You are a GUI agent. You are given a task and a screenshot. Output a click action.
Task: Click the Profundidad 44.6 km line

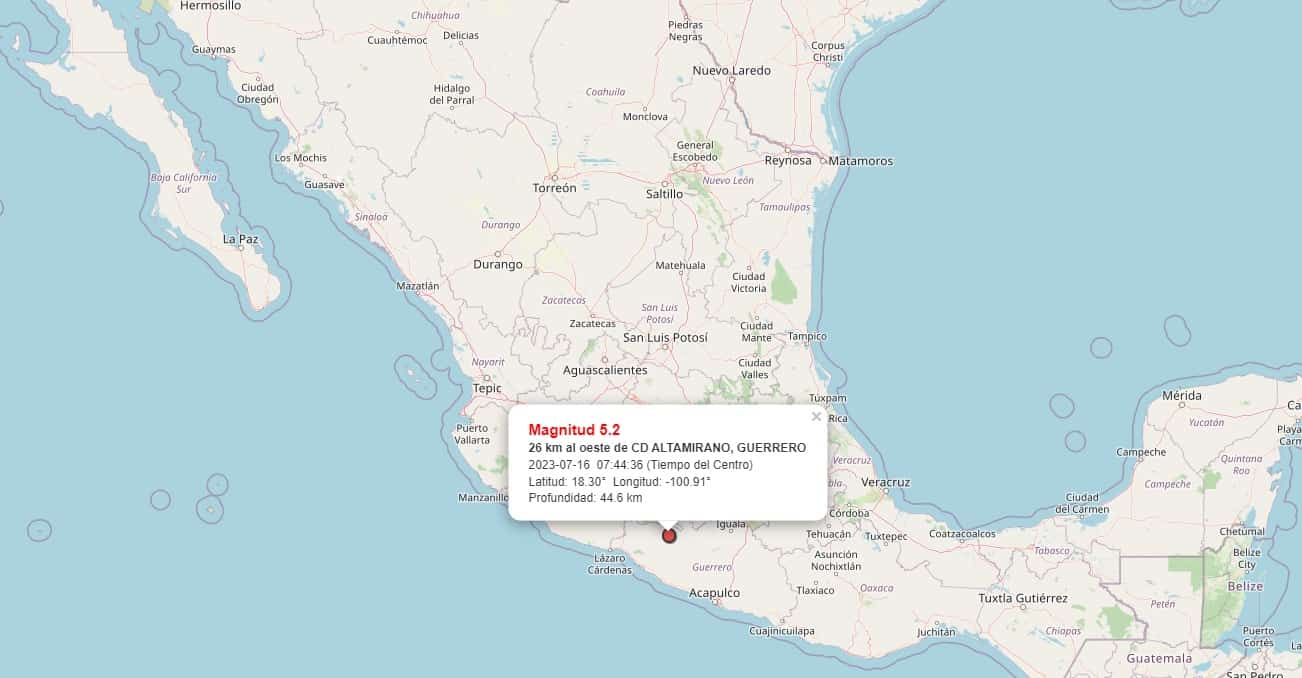point(585,497)
